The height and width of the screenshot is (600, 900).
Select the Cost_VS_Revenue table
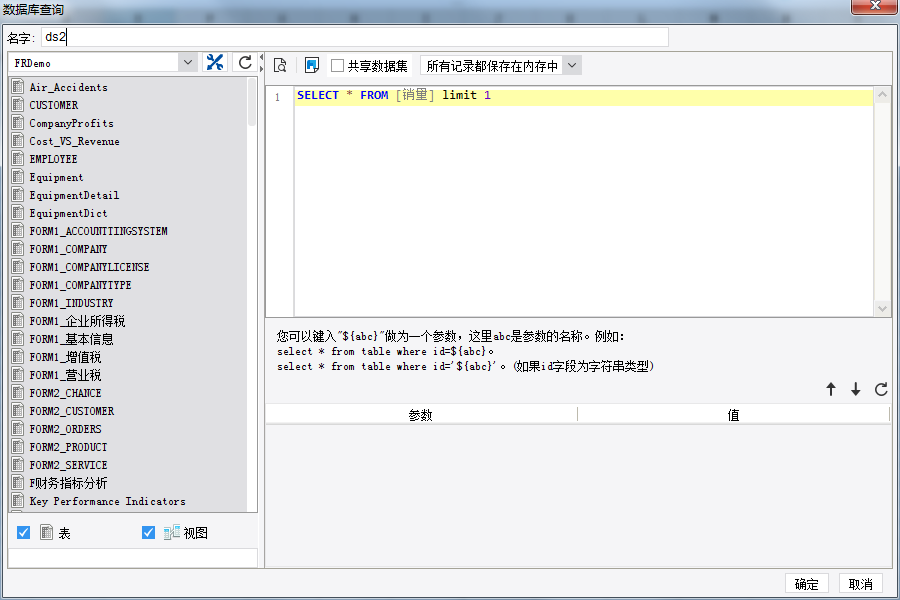(x=75, y=141)
